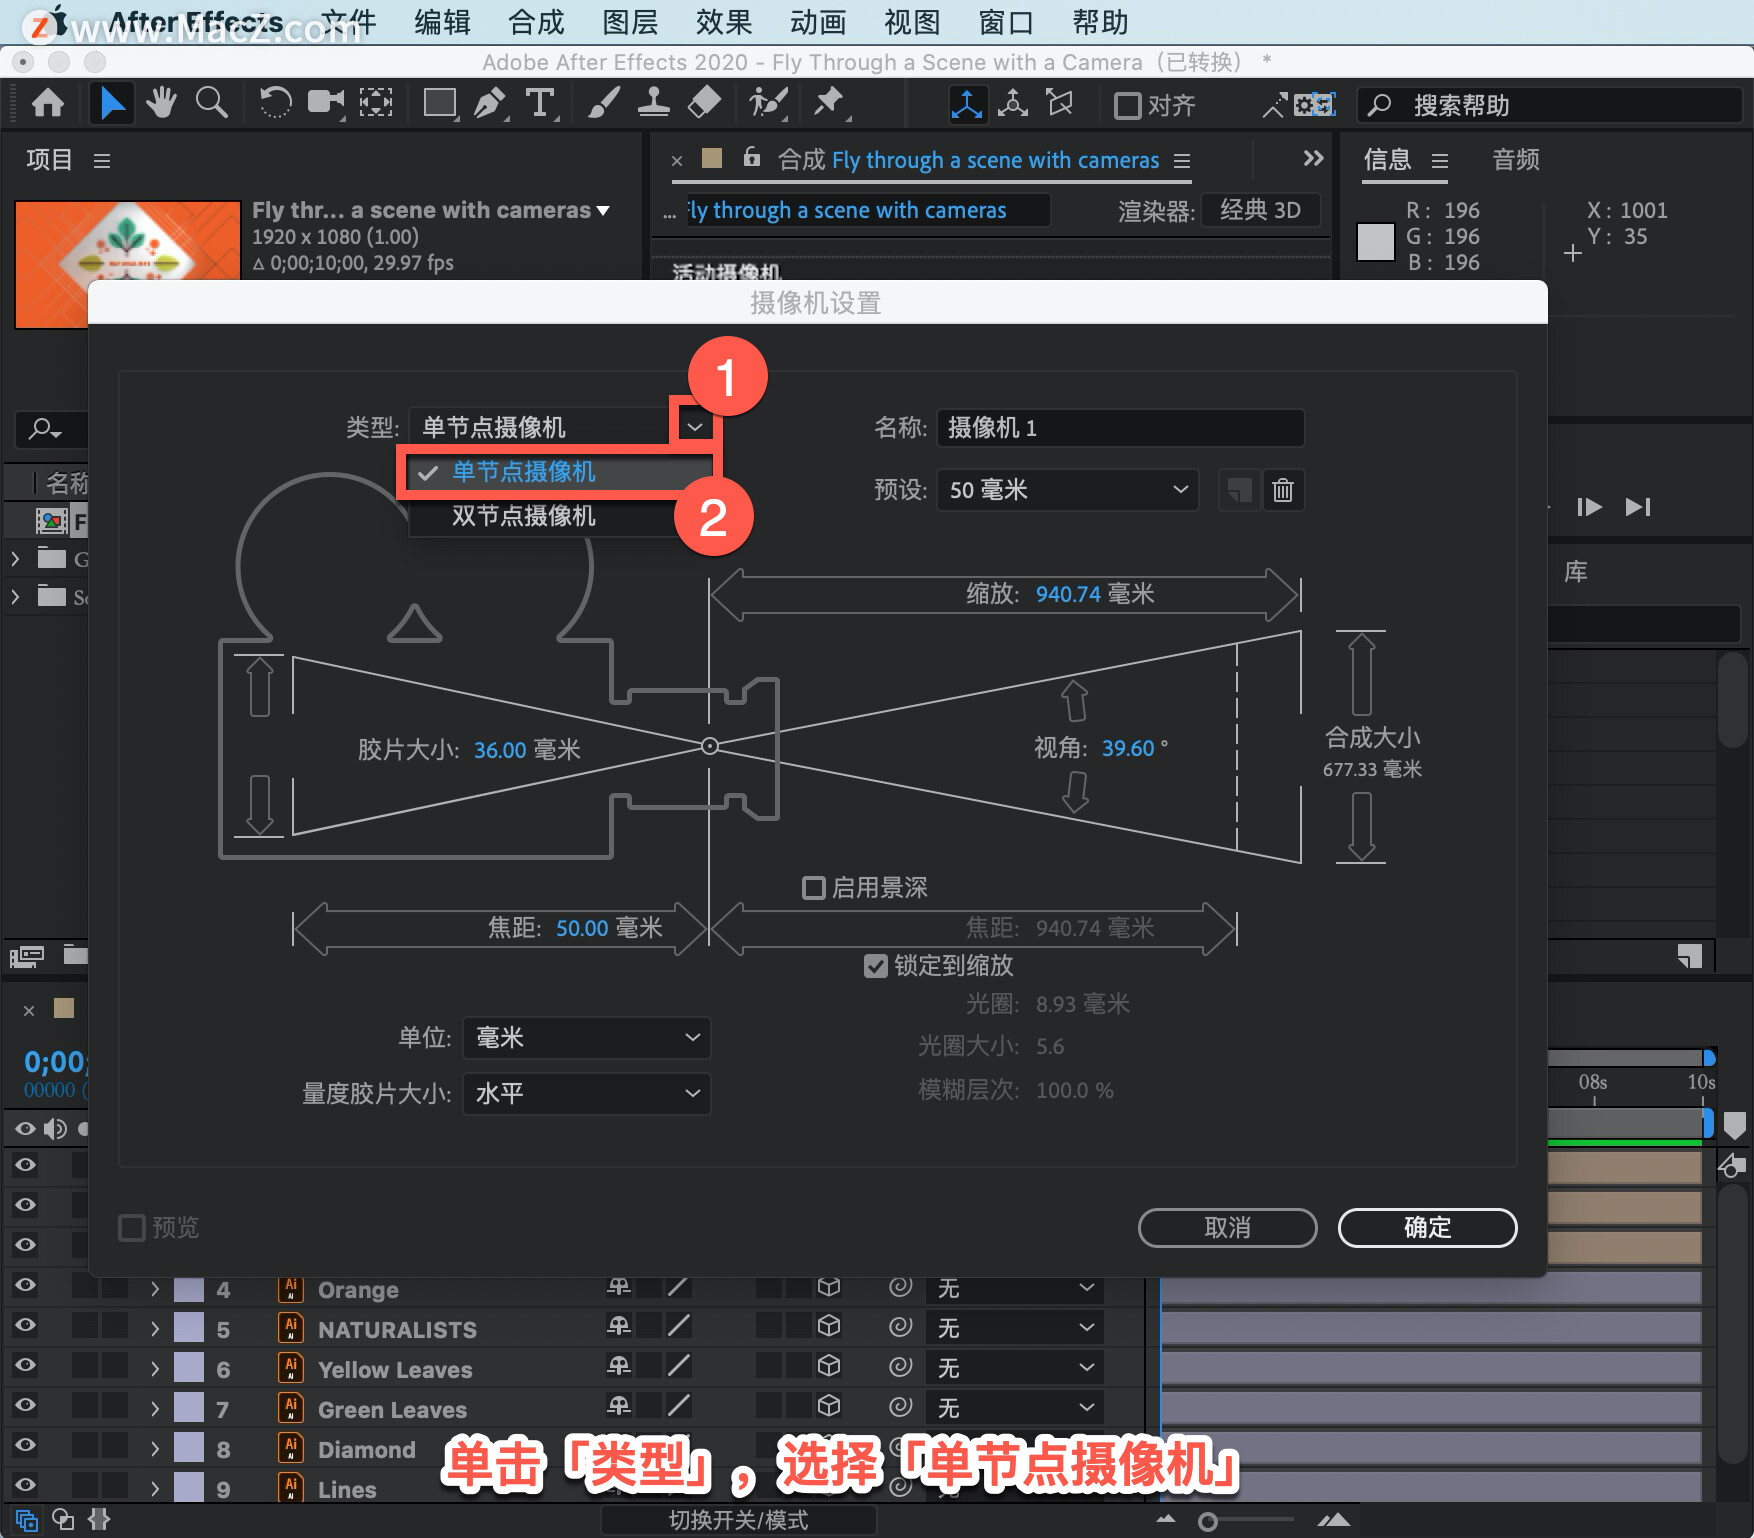
Task: Select the Puppet Pin tool
Action: 829,103
